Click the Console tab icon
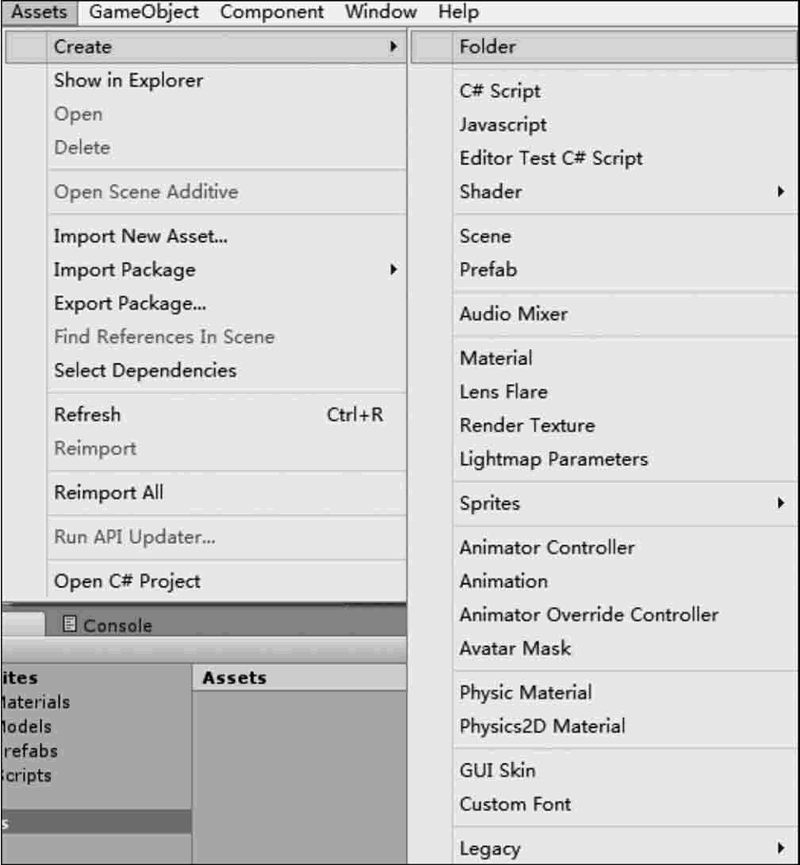 tap(69, 625)
